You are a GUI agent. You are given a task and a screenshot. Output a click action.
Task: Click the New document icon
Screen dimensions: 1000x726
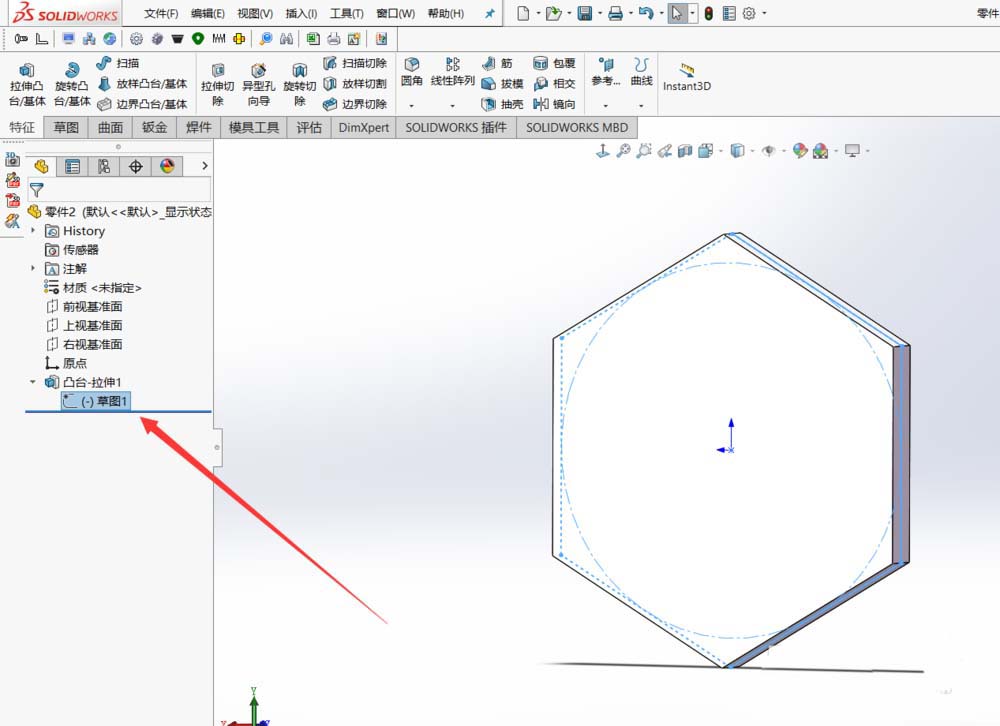click(x=523, y=13)
